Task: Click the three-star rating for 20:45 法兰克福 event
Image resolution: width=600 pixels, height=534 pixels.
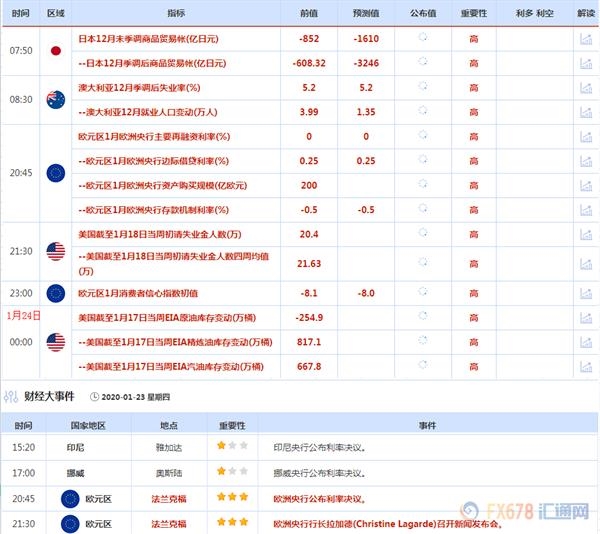Action: [x=233, y=497]
